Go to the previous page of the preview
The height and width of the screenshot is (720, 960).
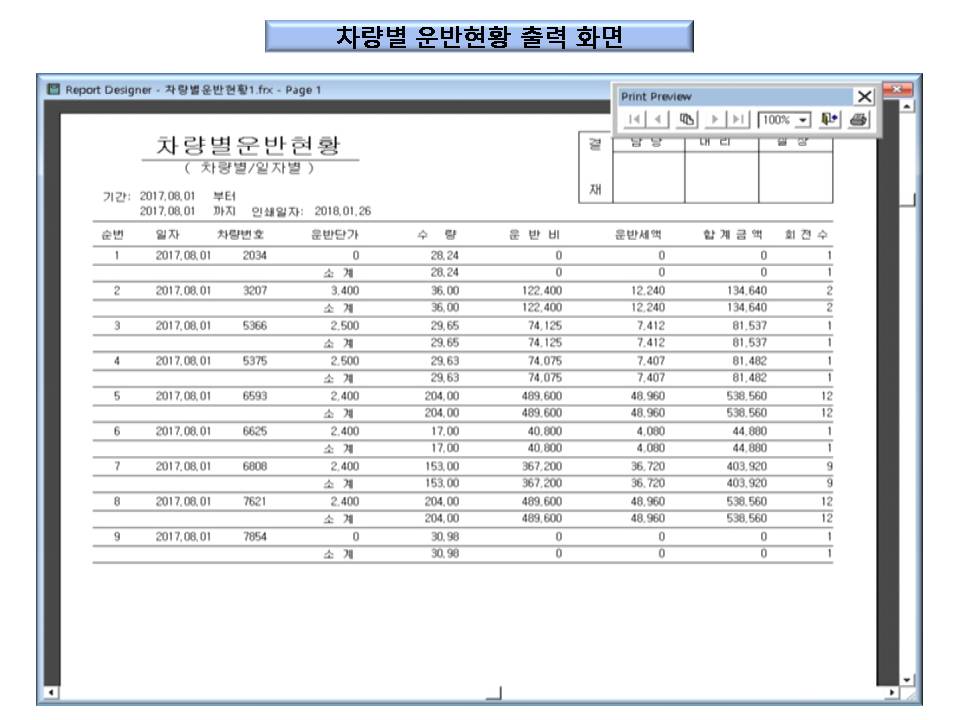(658, 119)
